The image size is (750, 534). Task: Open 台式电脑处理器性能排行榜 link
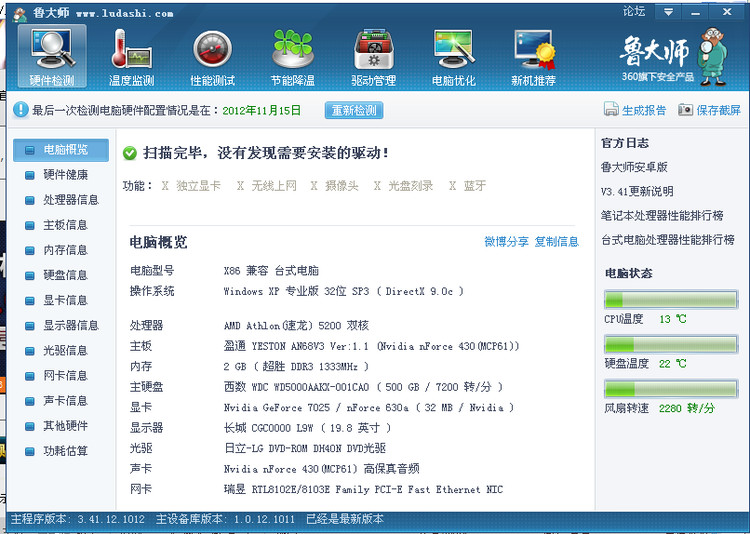click(x=668, y=240)
